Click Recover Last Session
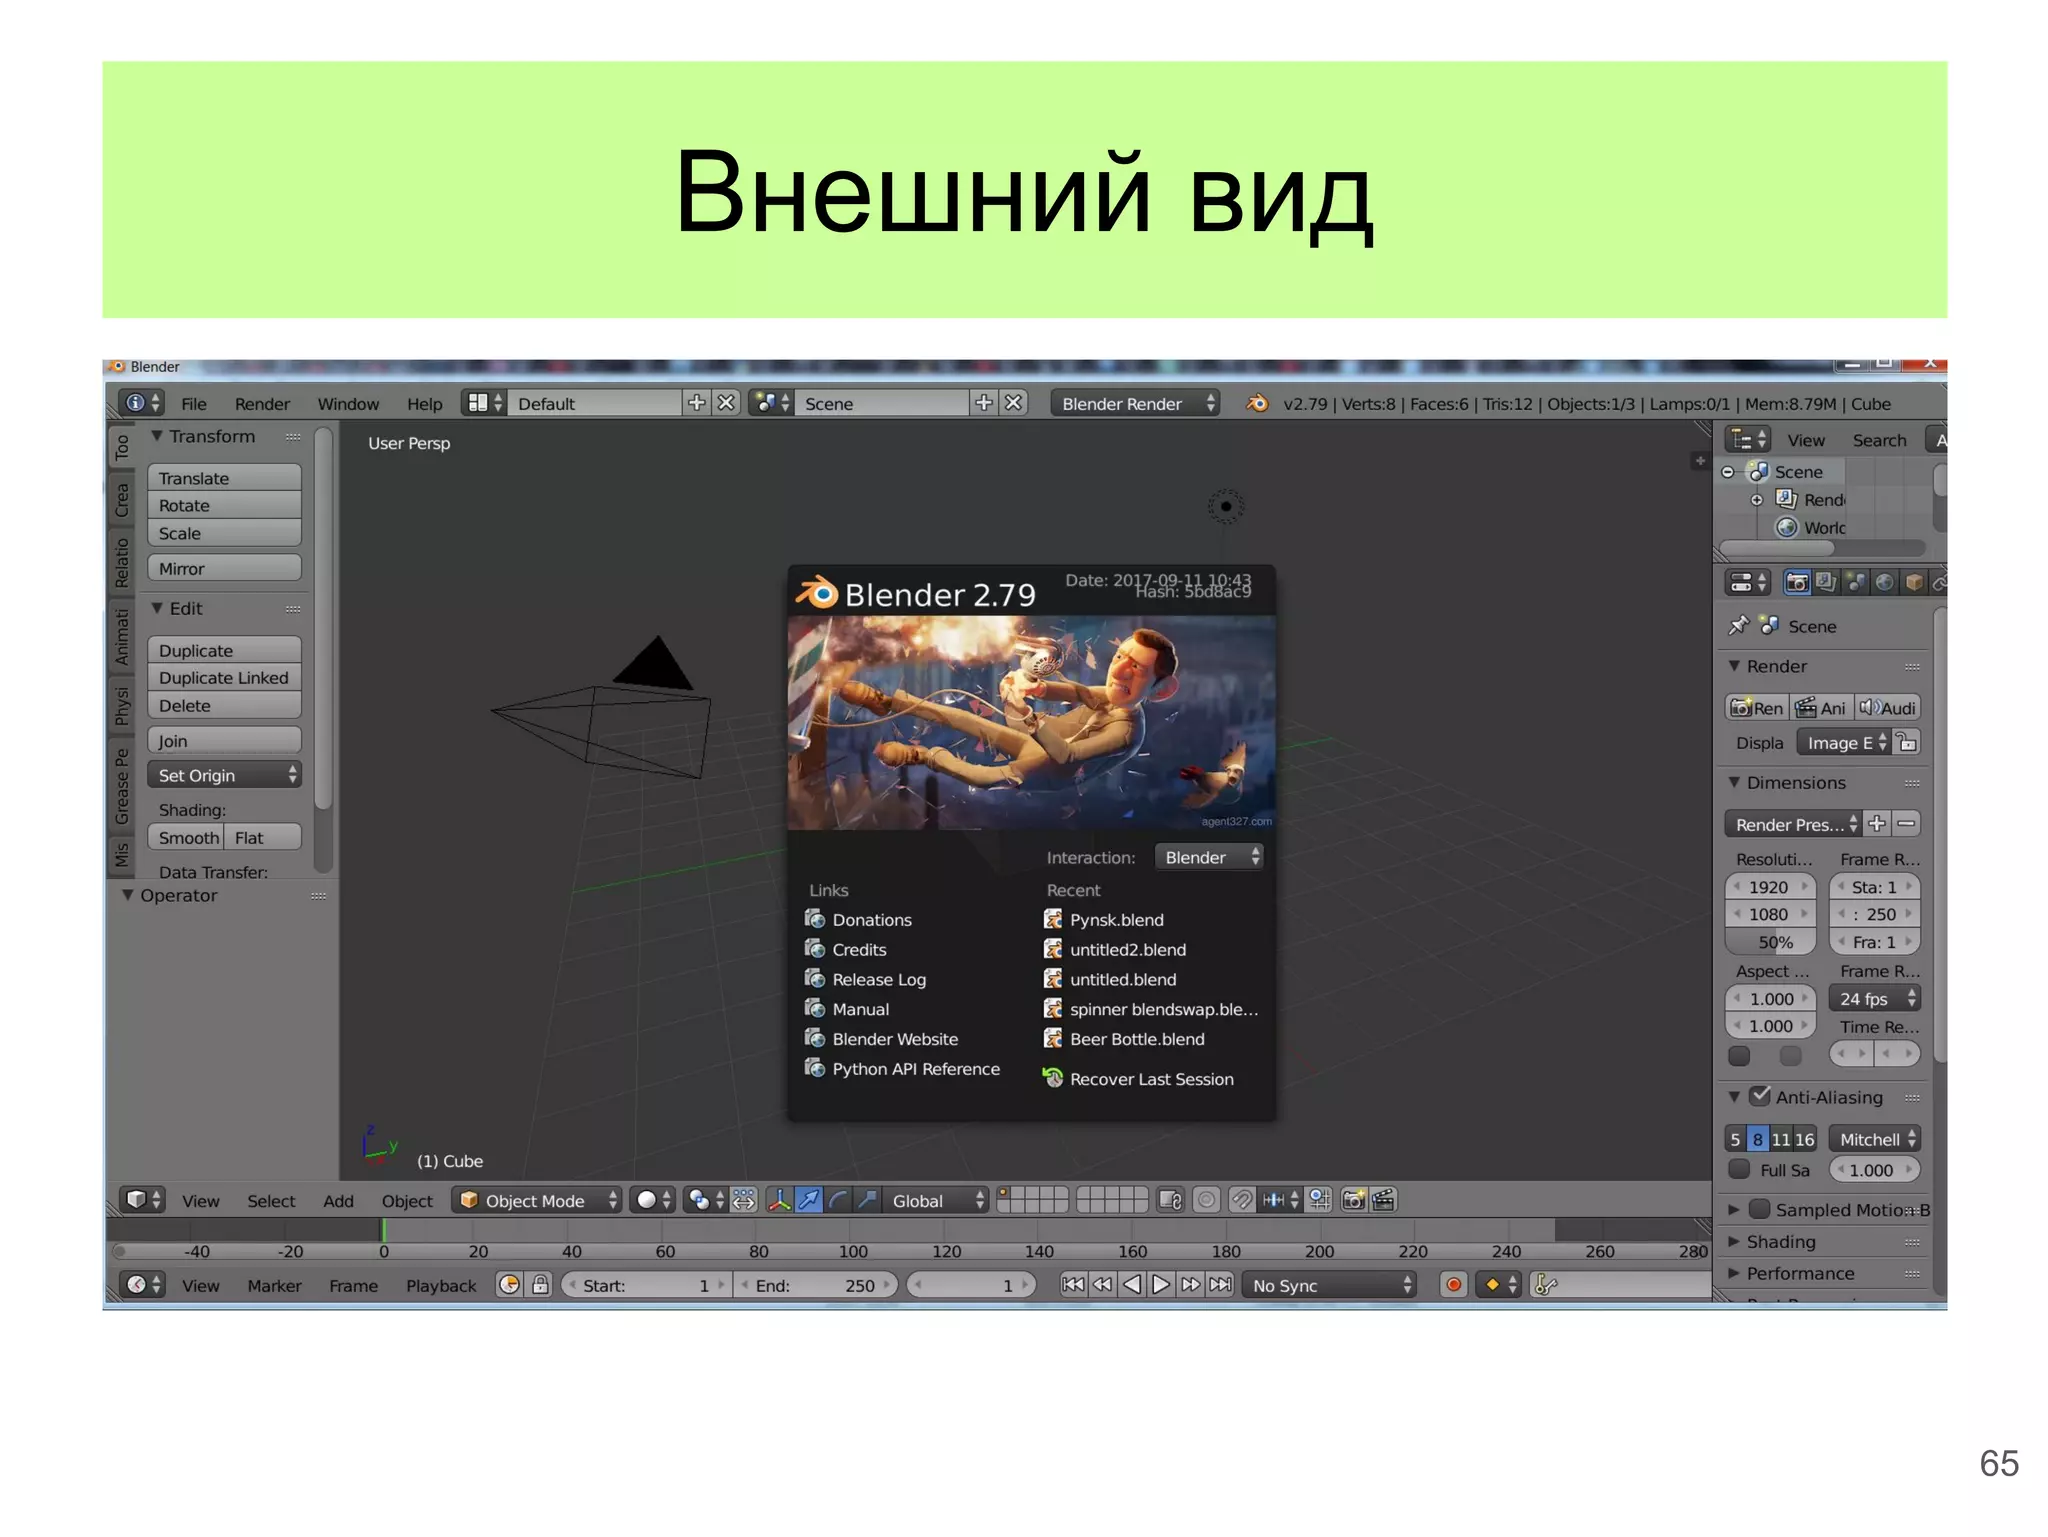This screenshot has height=1537, width=2048. [x=1138, y=1078]
